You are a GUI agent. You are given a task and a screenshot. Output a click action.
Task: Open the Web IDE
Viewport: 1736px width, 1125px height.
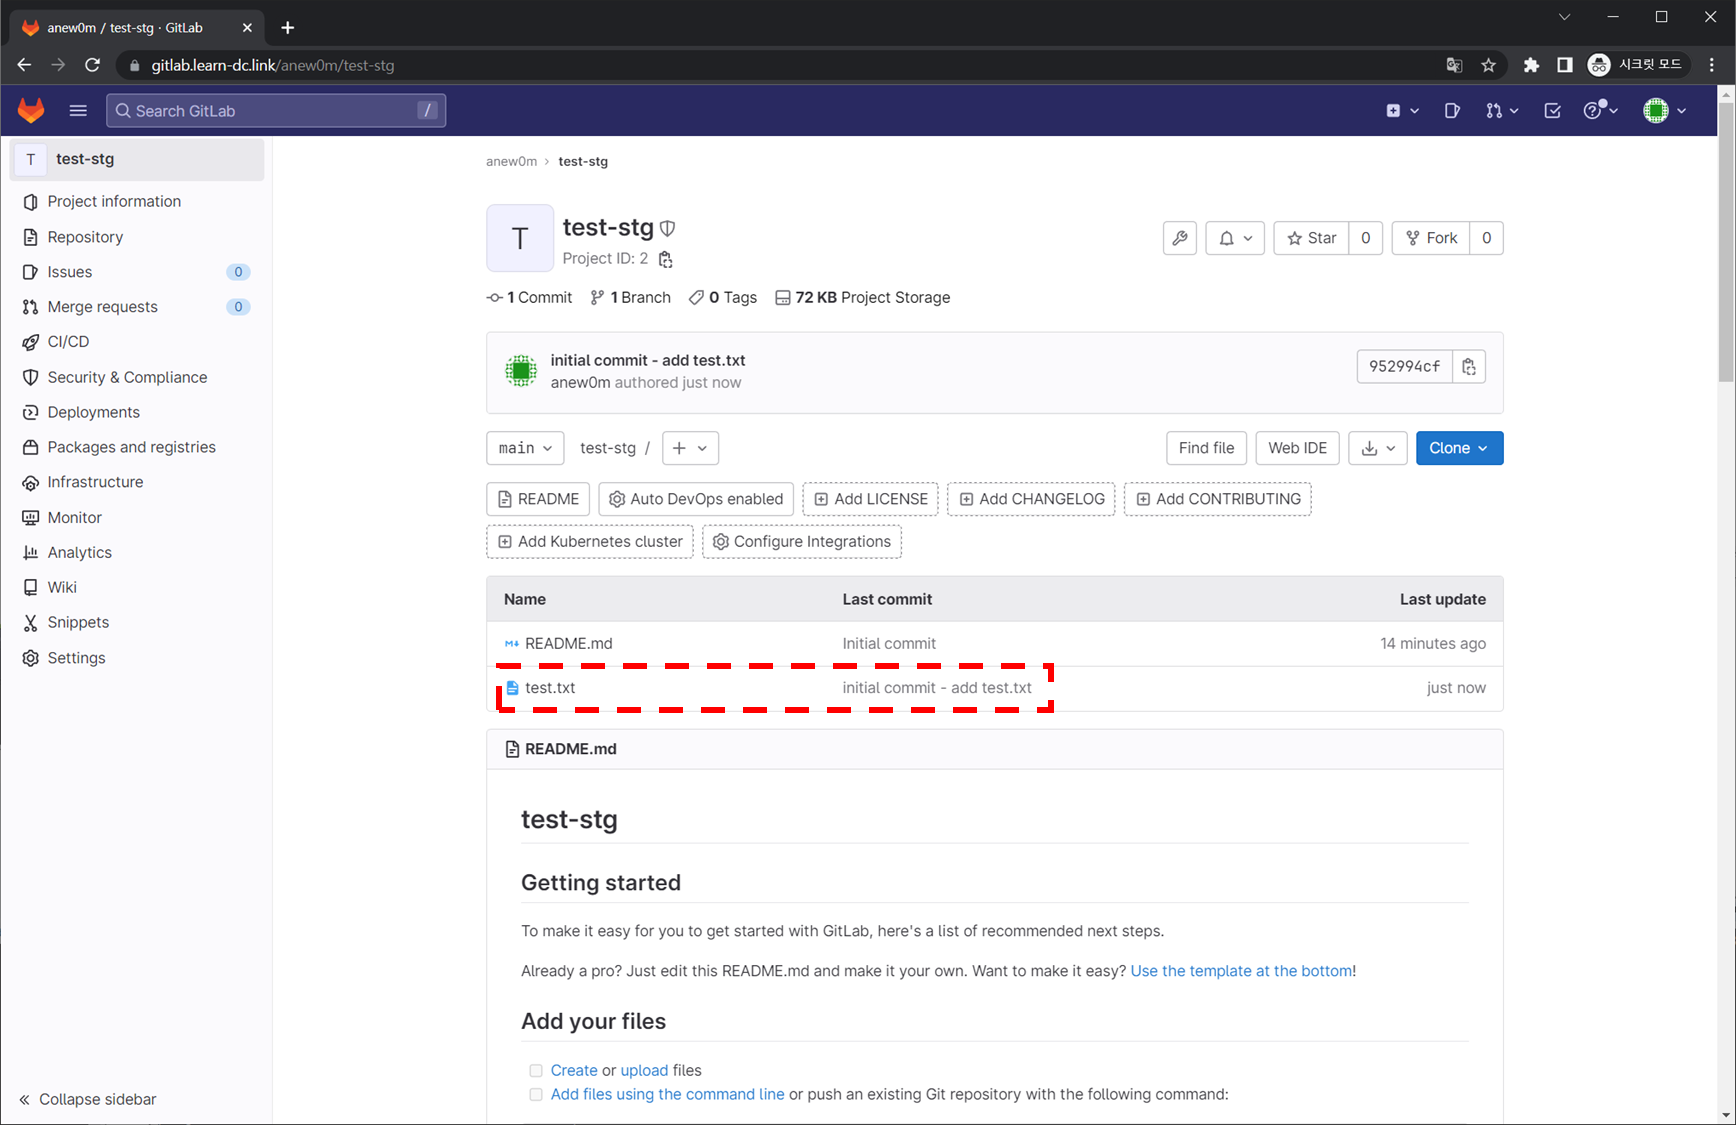(x=1297, y=448)
